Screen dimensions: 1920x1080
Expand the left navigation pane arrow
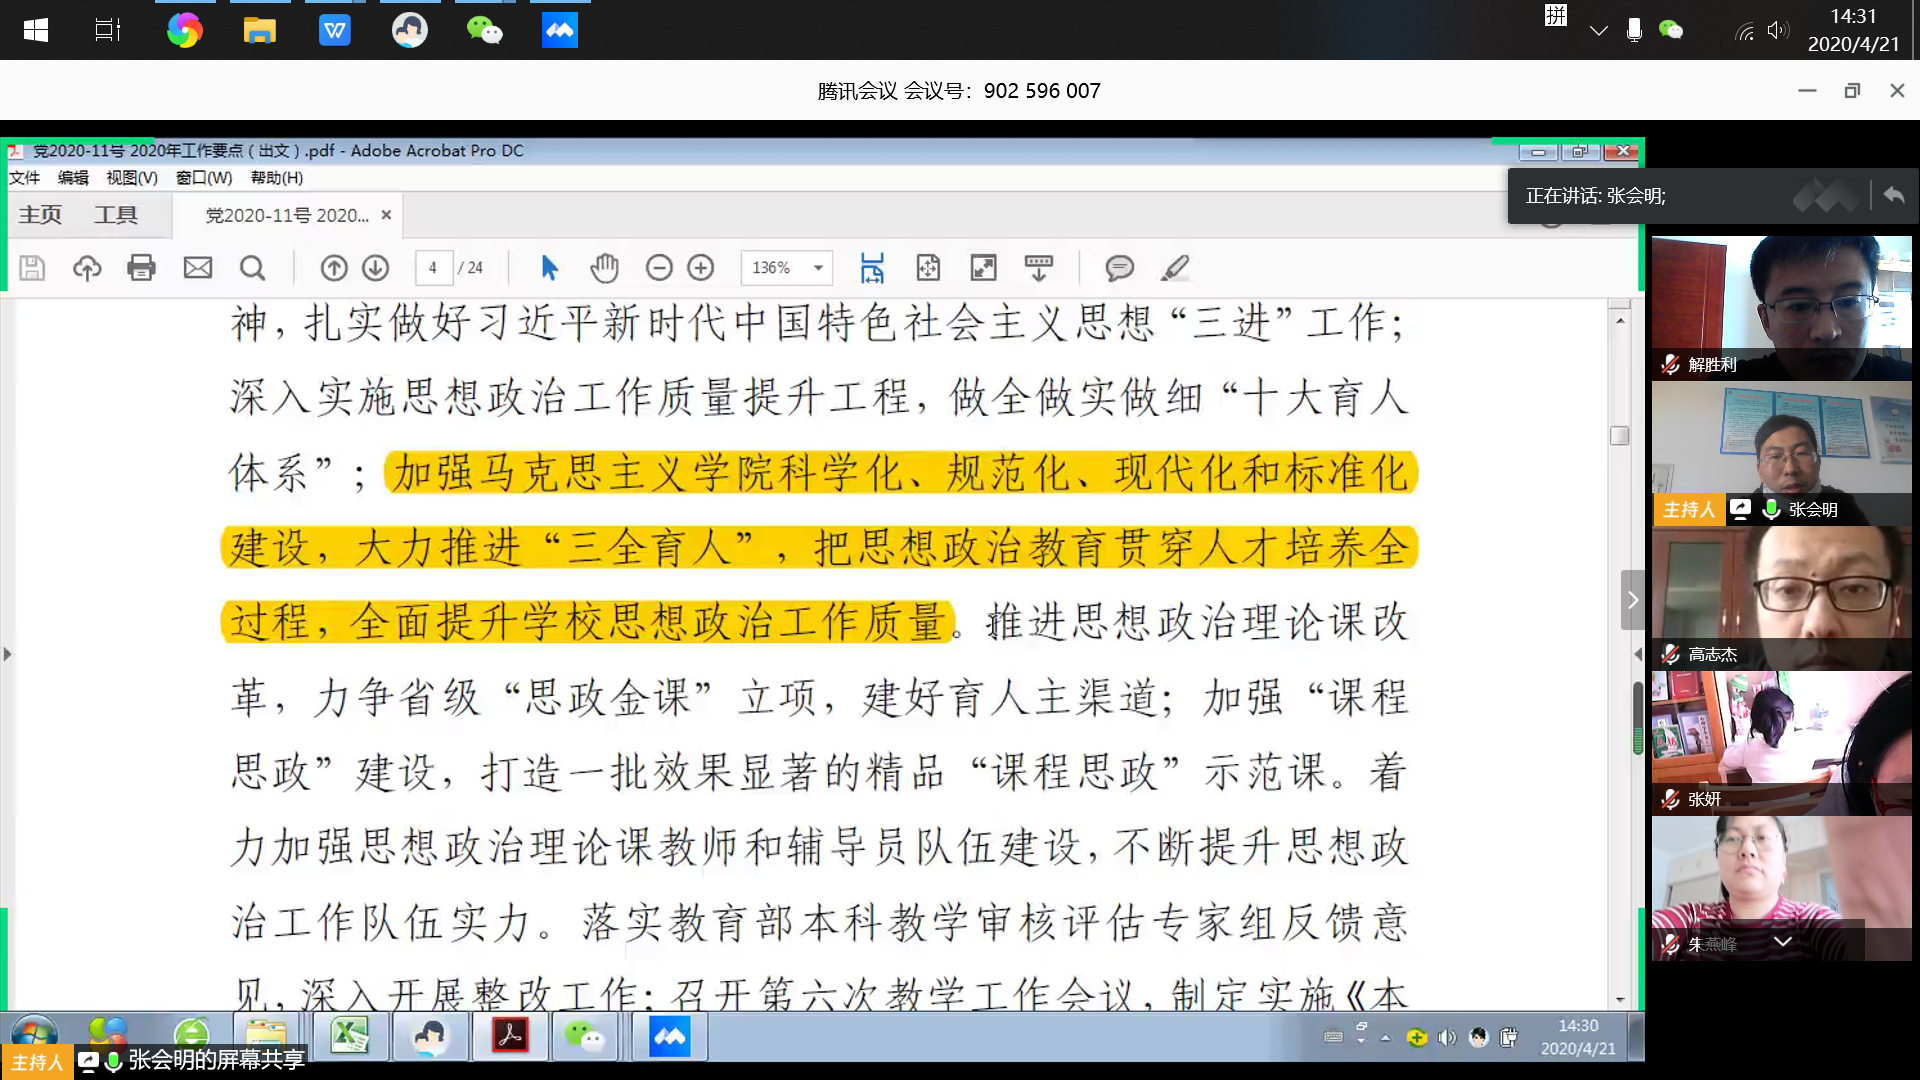click(x=8, y=655)
